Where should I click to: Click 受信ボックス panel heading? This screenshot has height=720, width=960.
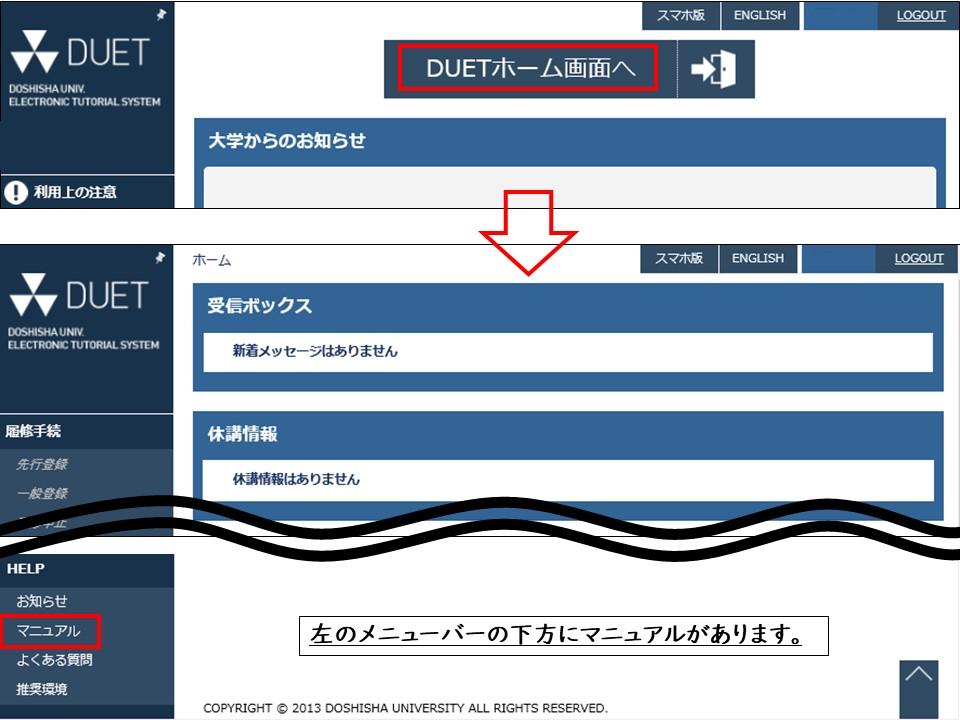pos(260,306)
